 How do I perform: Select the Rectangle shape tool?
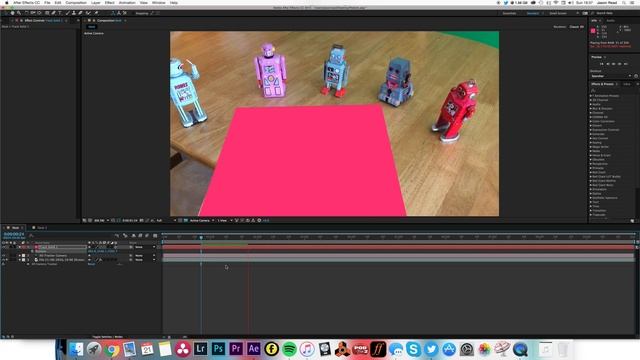[x=47, y=13]
